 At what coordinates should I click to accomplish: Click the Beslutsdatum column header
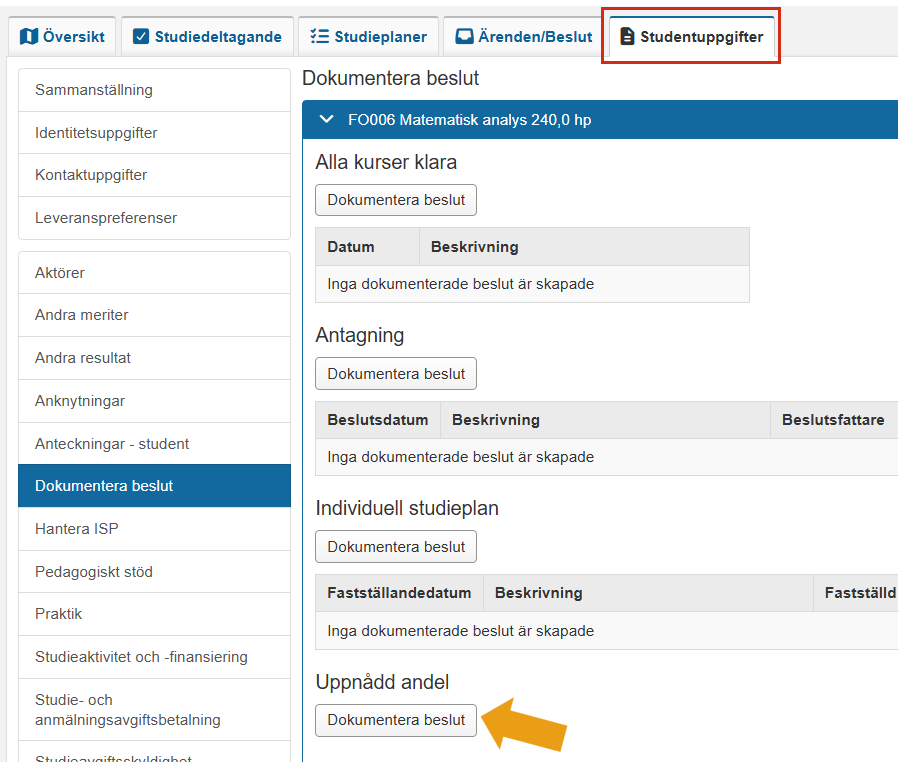[x=377, y=420]
